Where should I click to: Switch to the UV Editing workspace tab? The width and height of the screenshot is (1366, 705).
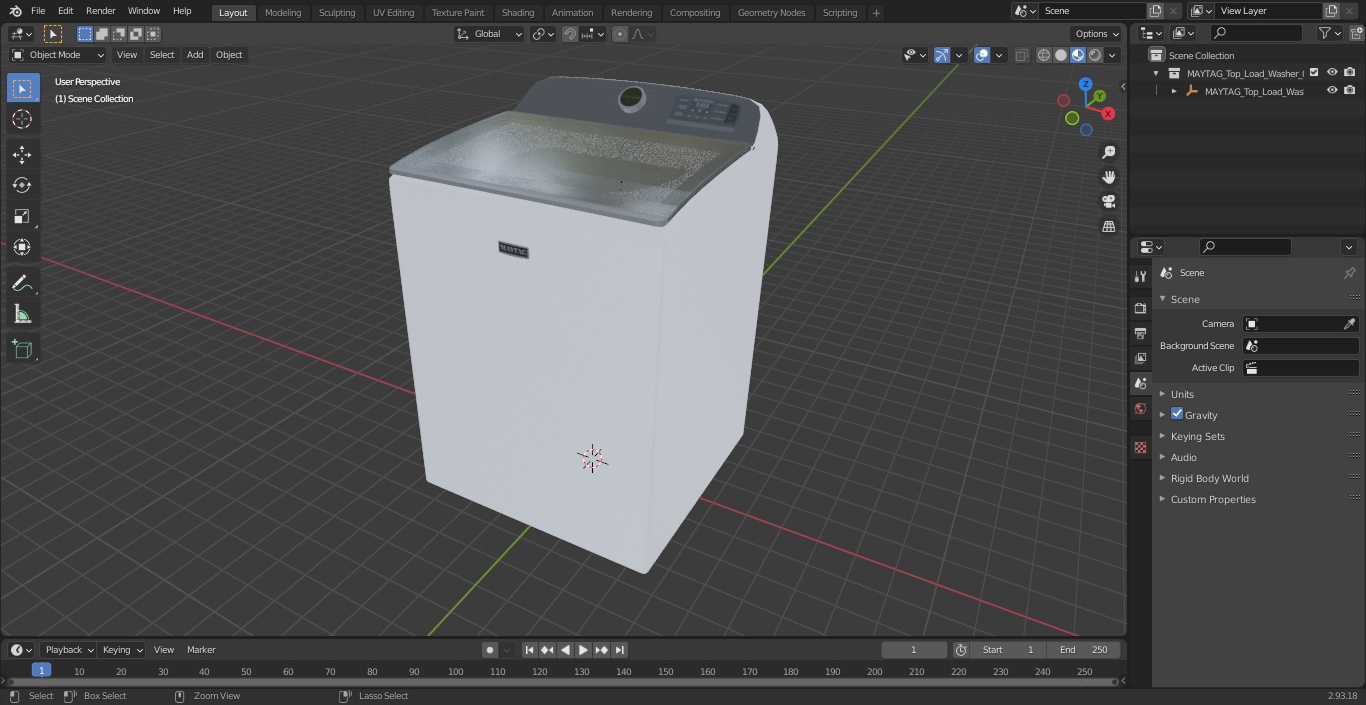click(x=393, y=13)
